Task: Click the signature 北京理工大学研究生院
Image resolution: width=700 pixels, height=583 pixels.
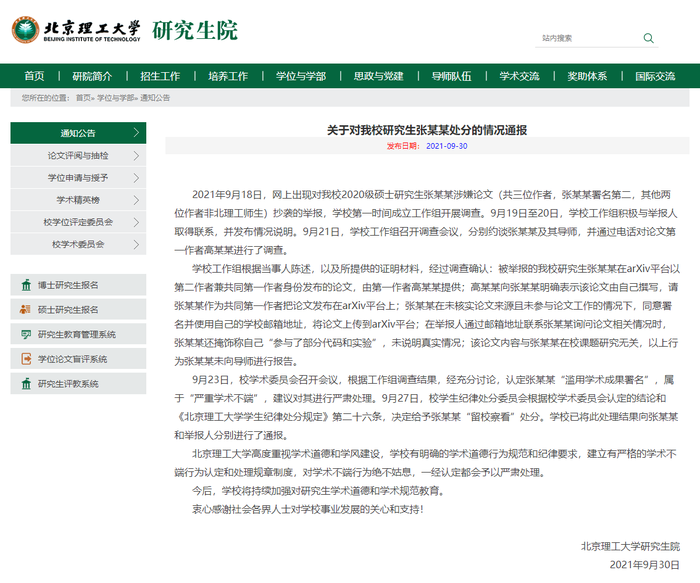Action: 630,546
